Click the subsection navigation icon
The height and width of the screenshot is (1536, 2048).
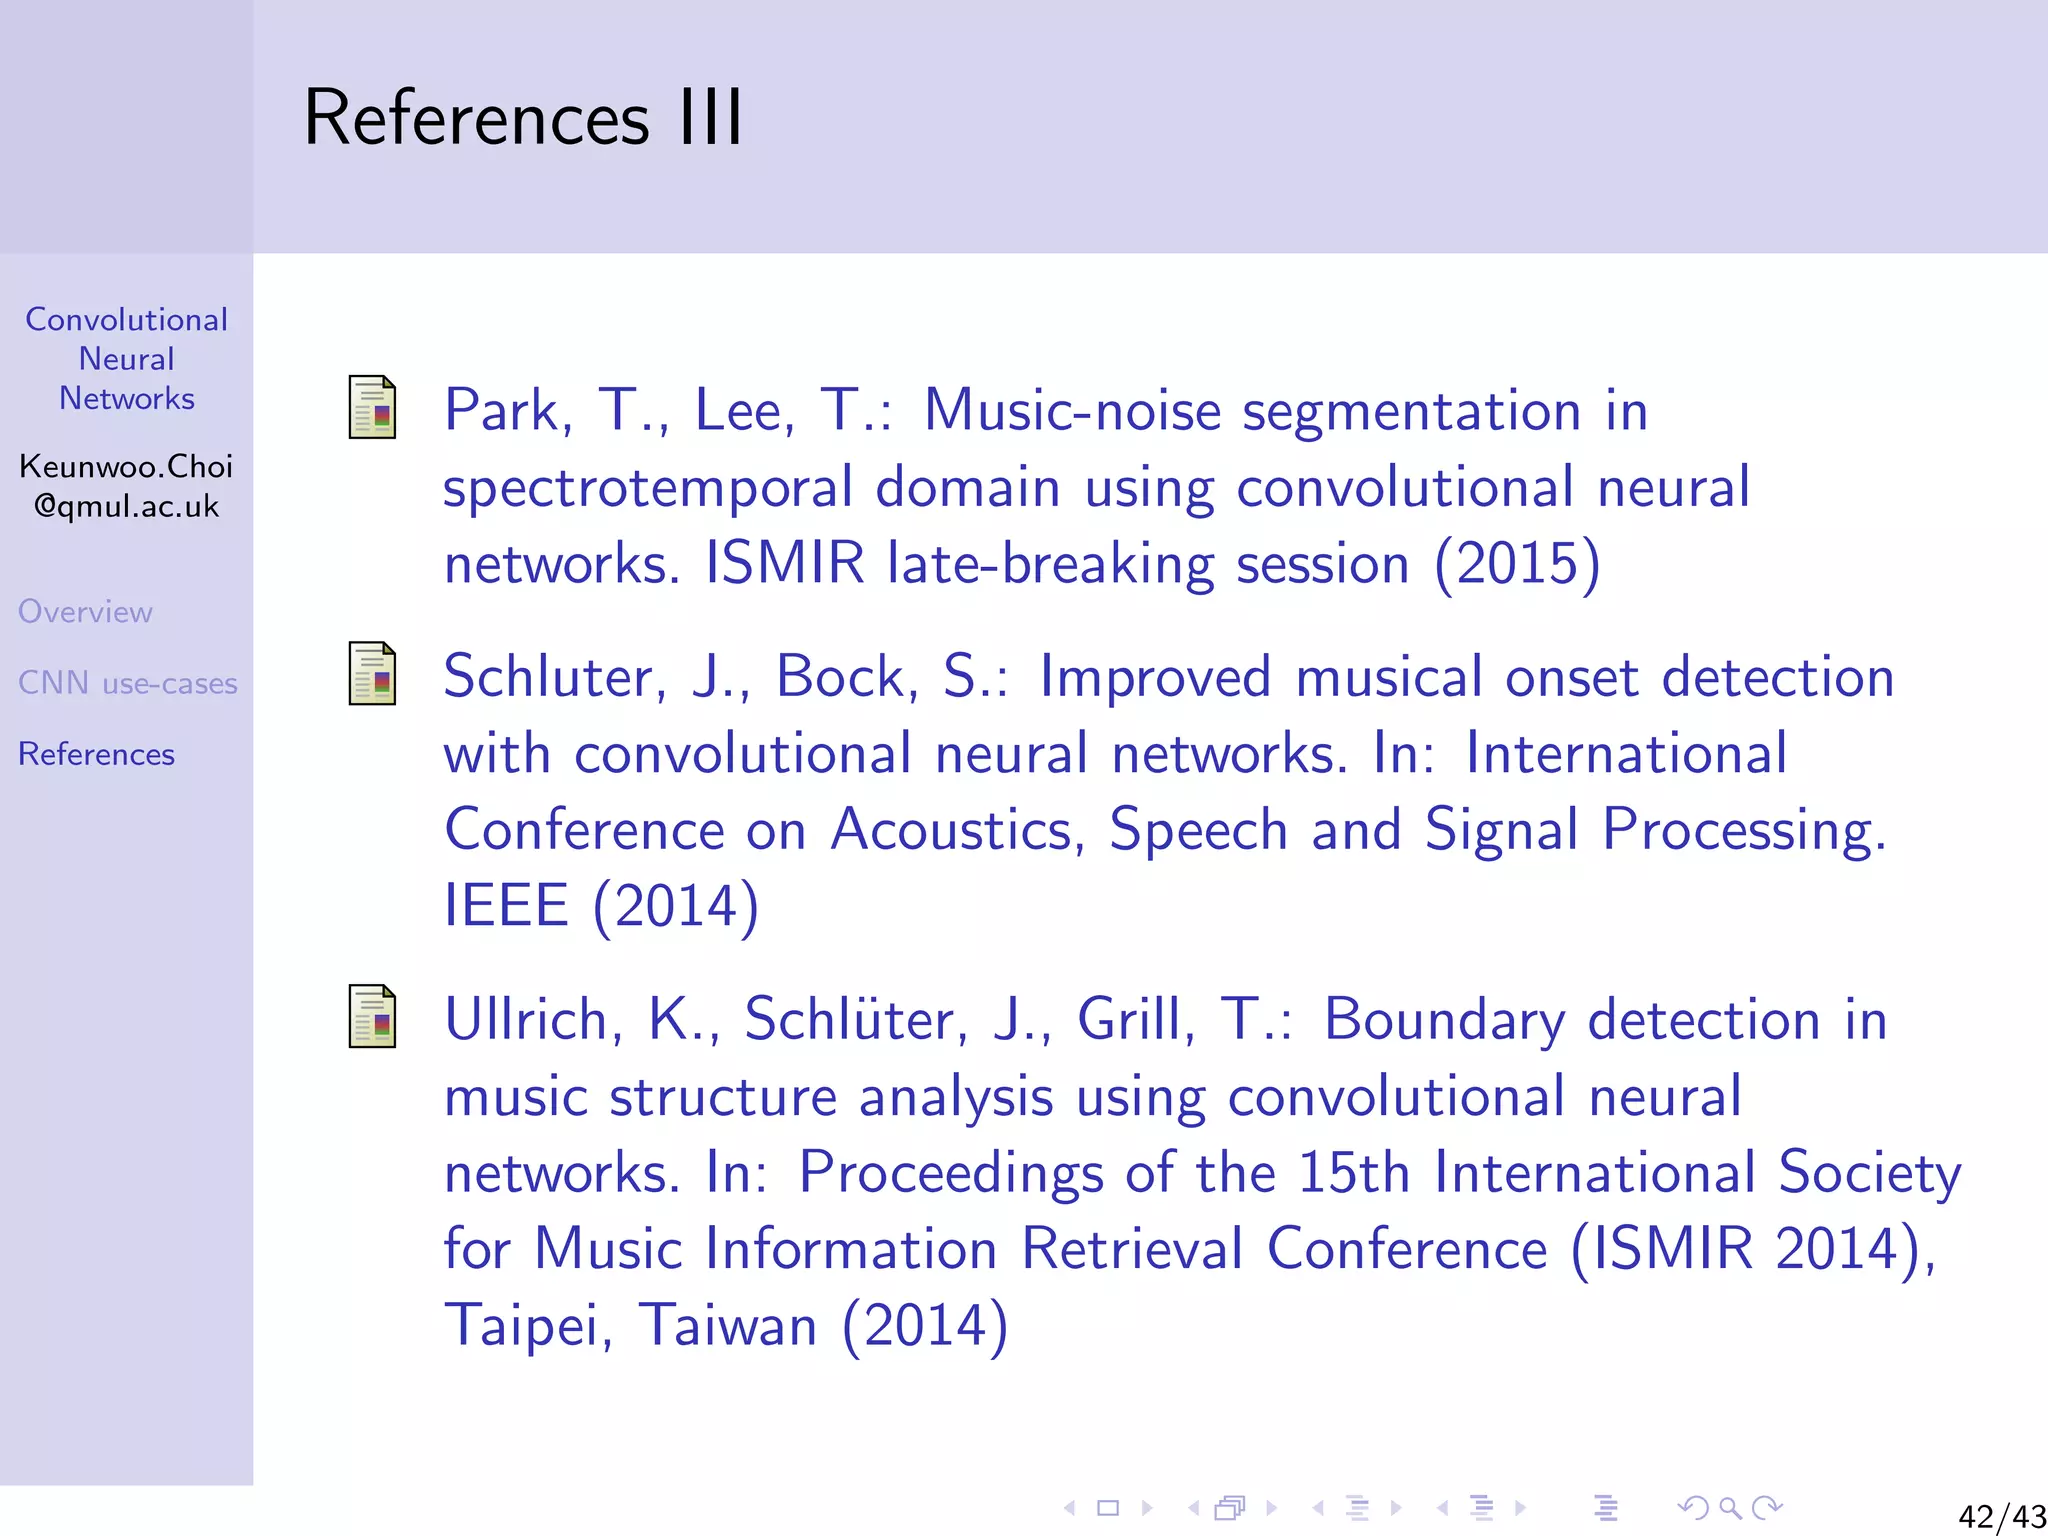tap(1357, 1508)
